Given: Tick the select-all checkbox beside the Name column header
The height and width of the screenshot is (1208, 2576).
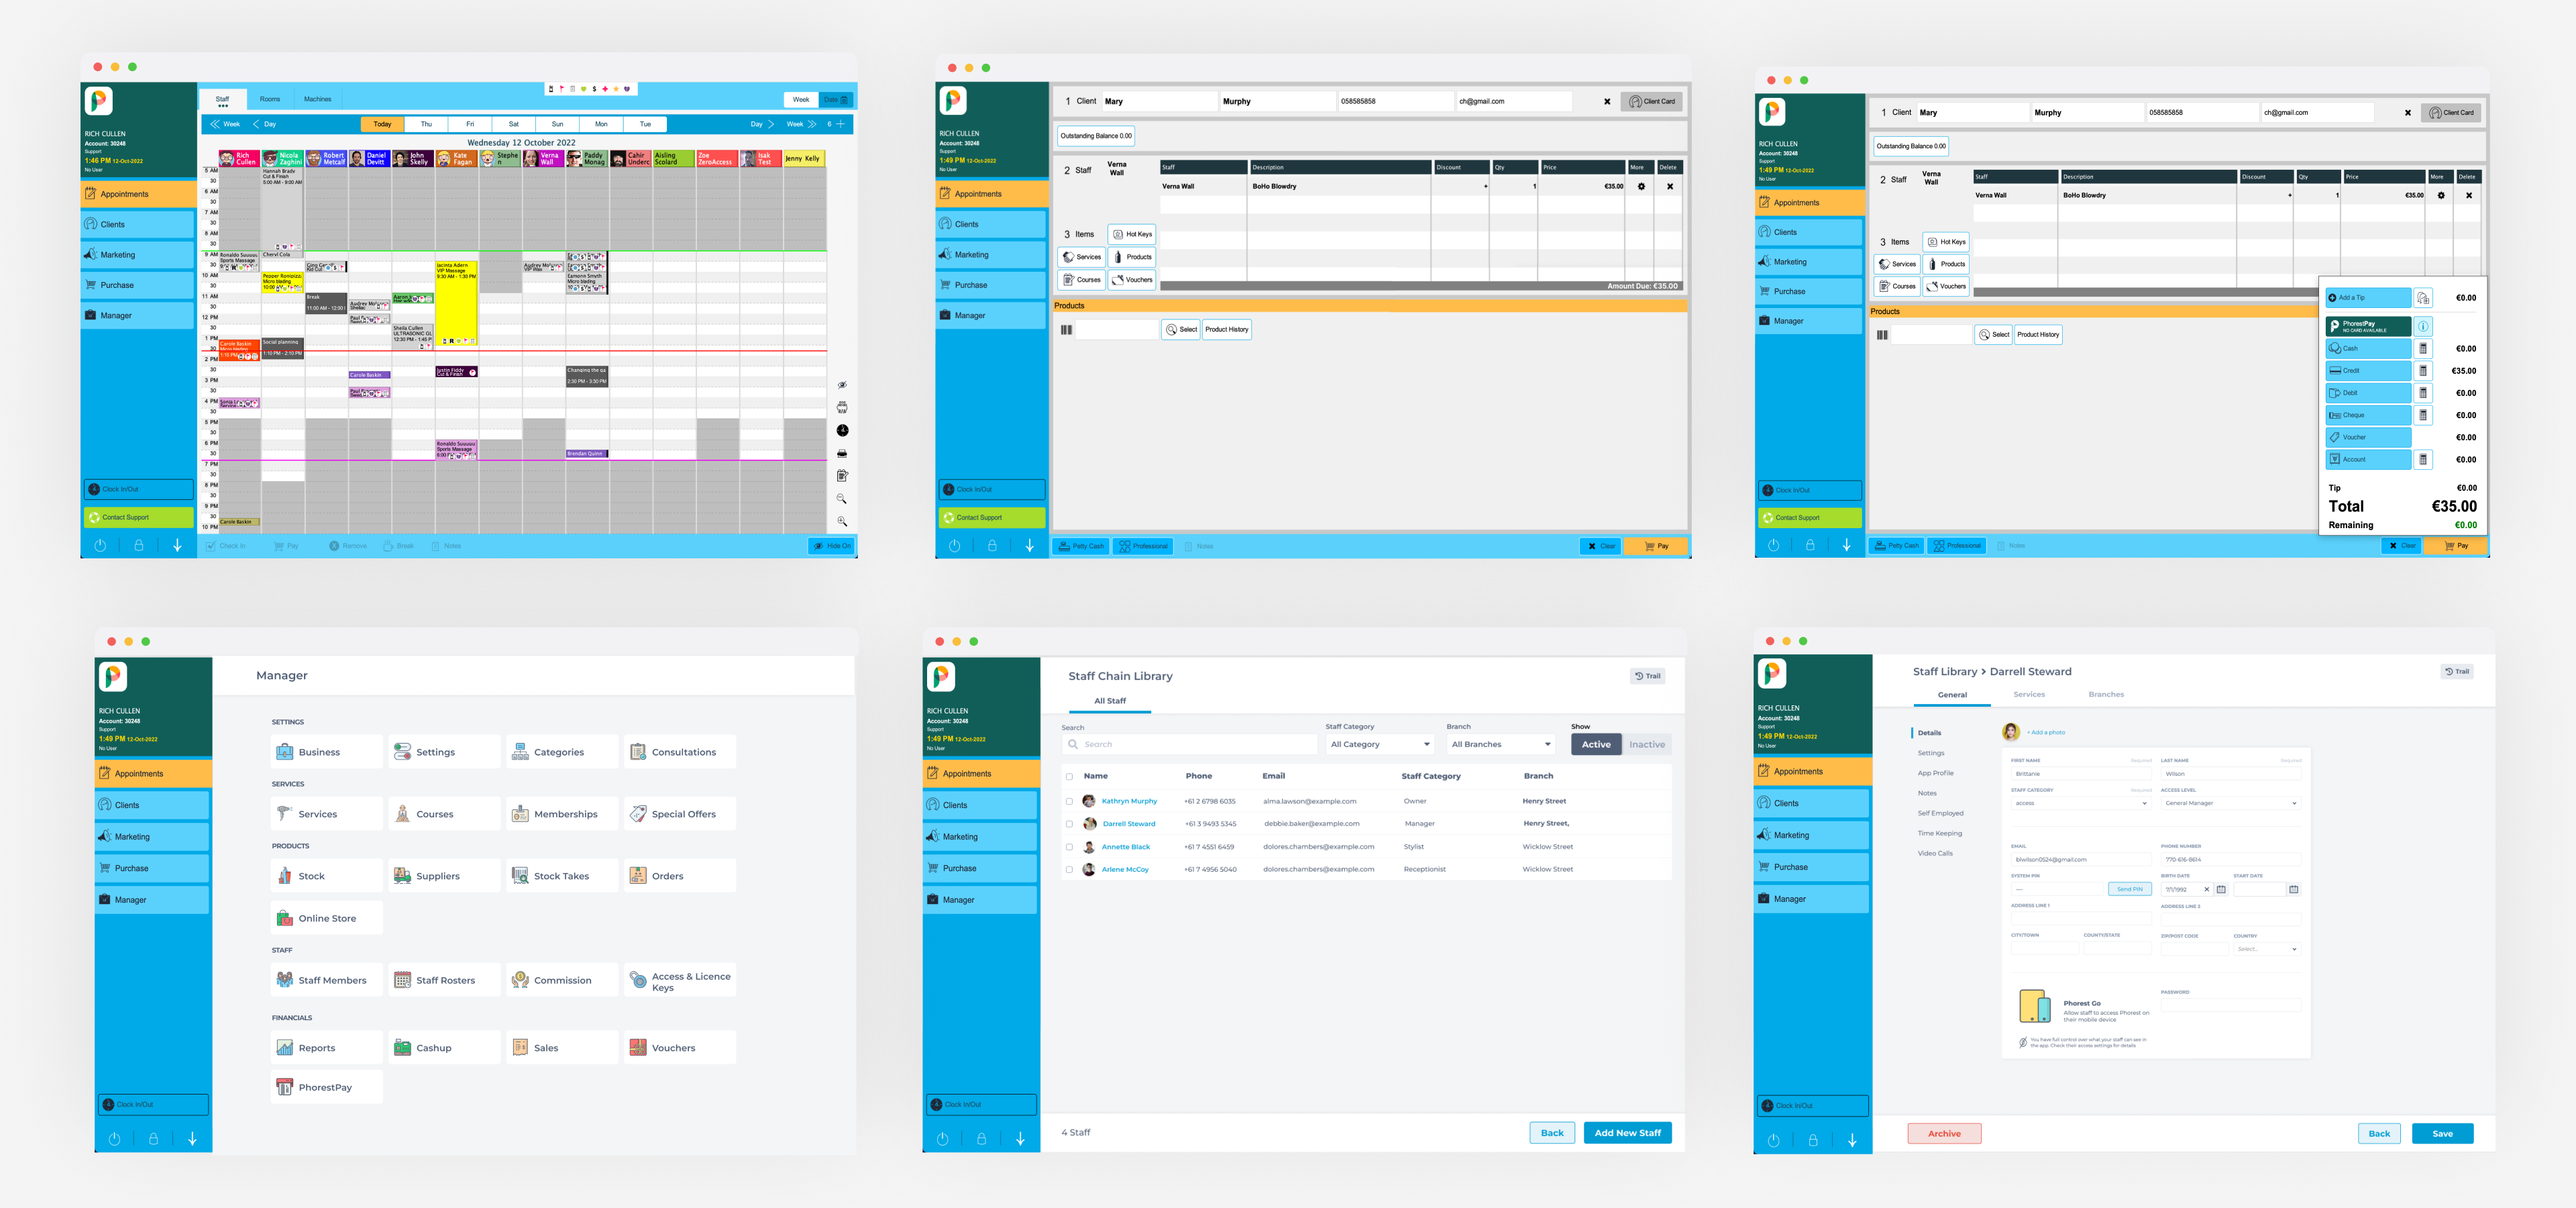Looking at the screenshot, I should coord(1069,776).
